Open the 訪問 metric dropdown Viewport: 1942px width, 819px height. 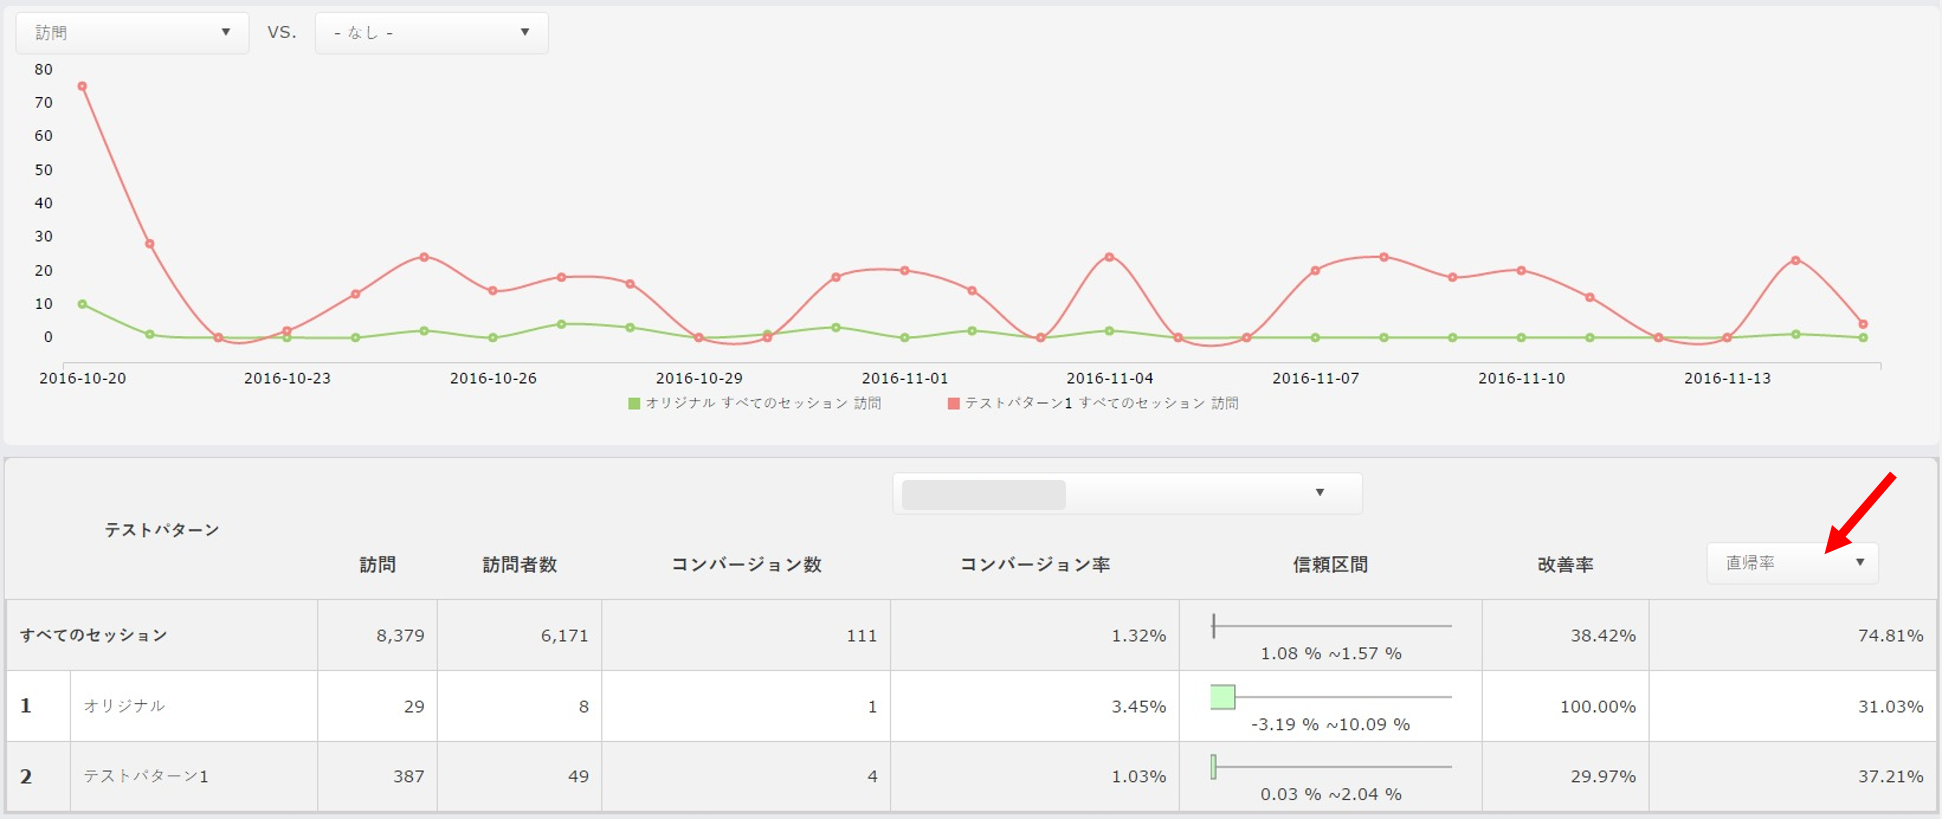[x=132, y=33]
